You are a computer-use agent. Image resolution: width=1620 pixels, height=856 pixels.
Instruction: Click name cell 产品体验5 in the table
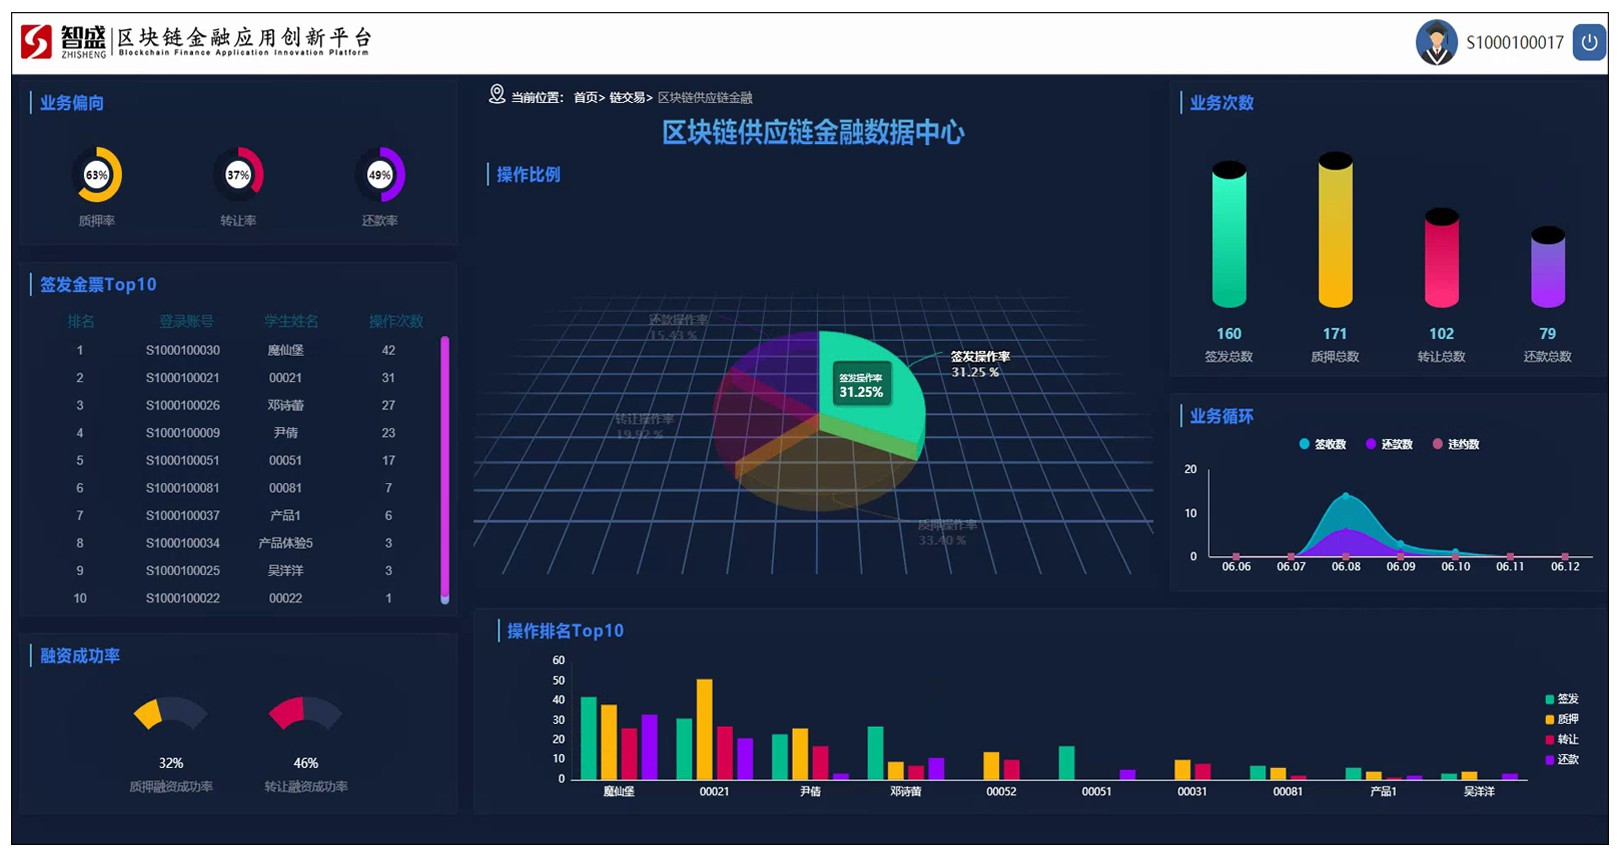pos(285,543)
